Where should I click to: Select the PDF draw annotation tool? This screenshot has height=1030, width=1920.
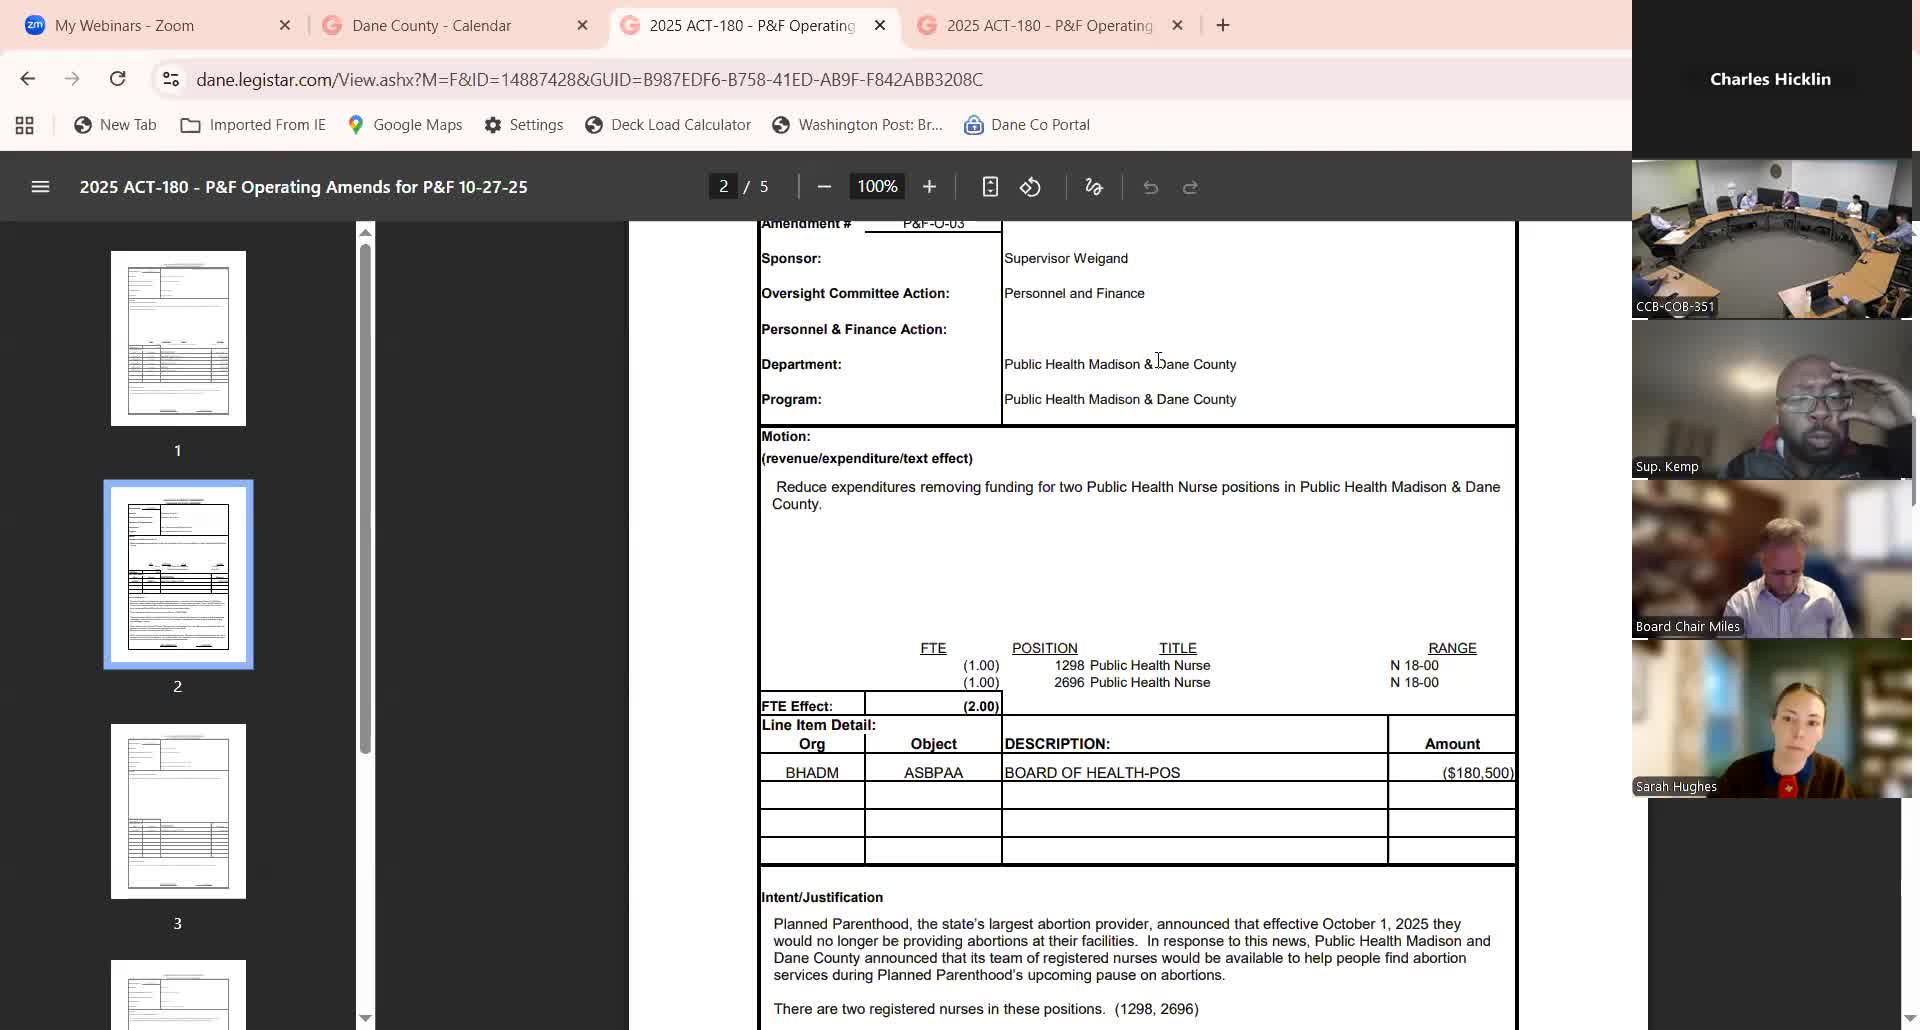click(1093, 187)
